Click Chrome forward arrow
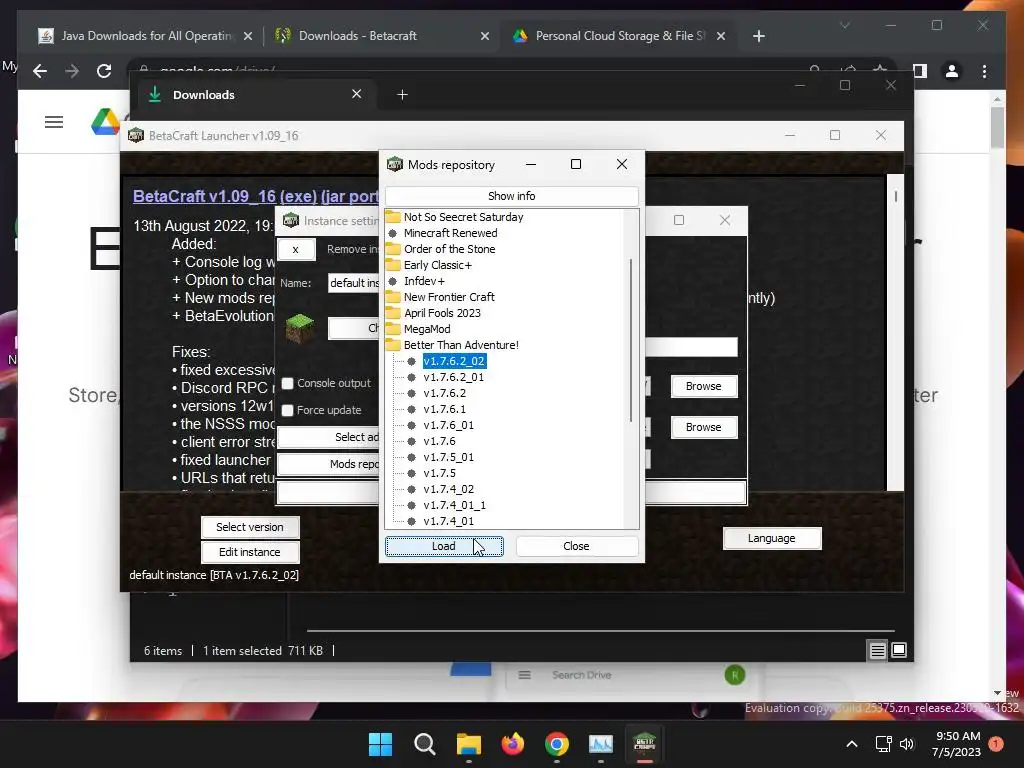 (72, 71)
